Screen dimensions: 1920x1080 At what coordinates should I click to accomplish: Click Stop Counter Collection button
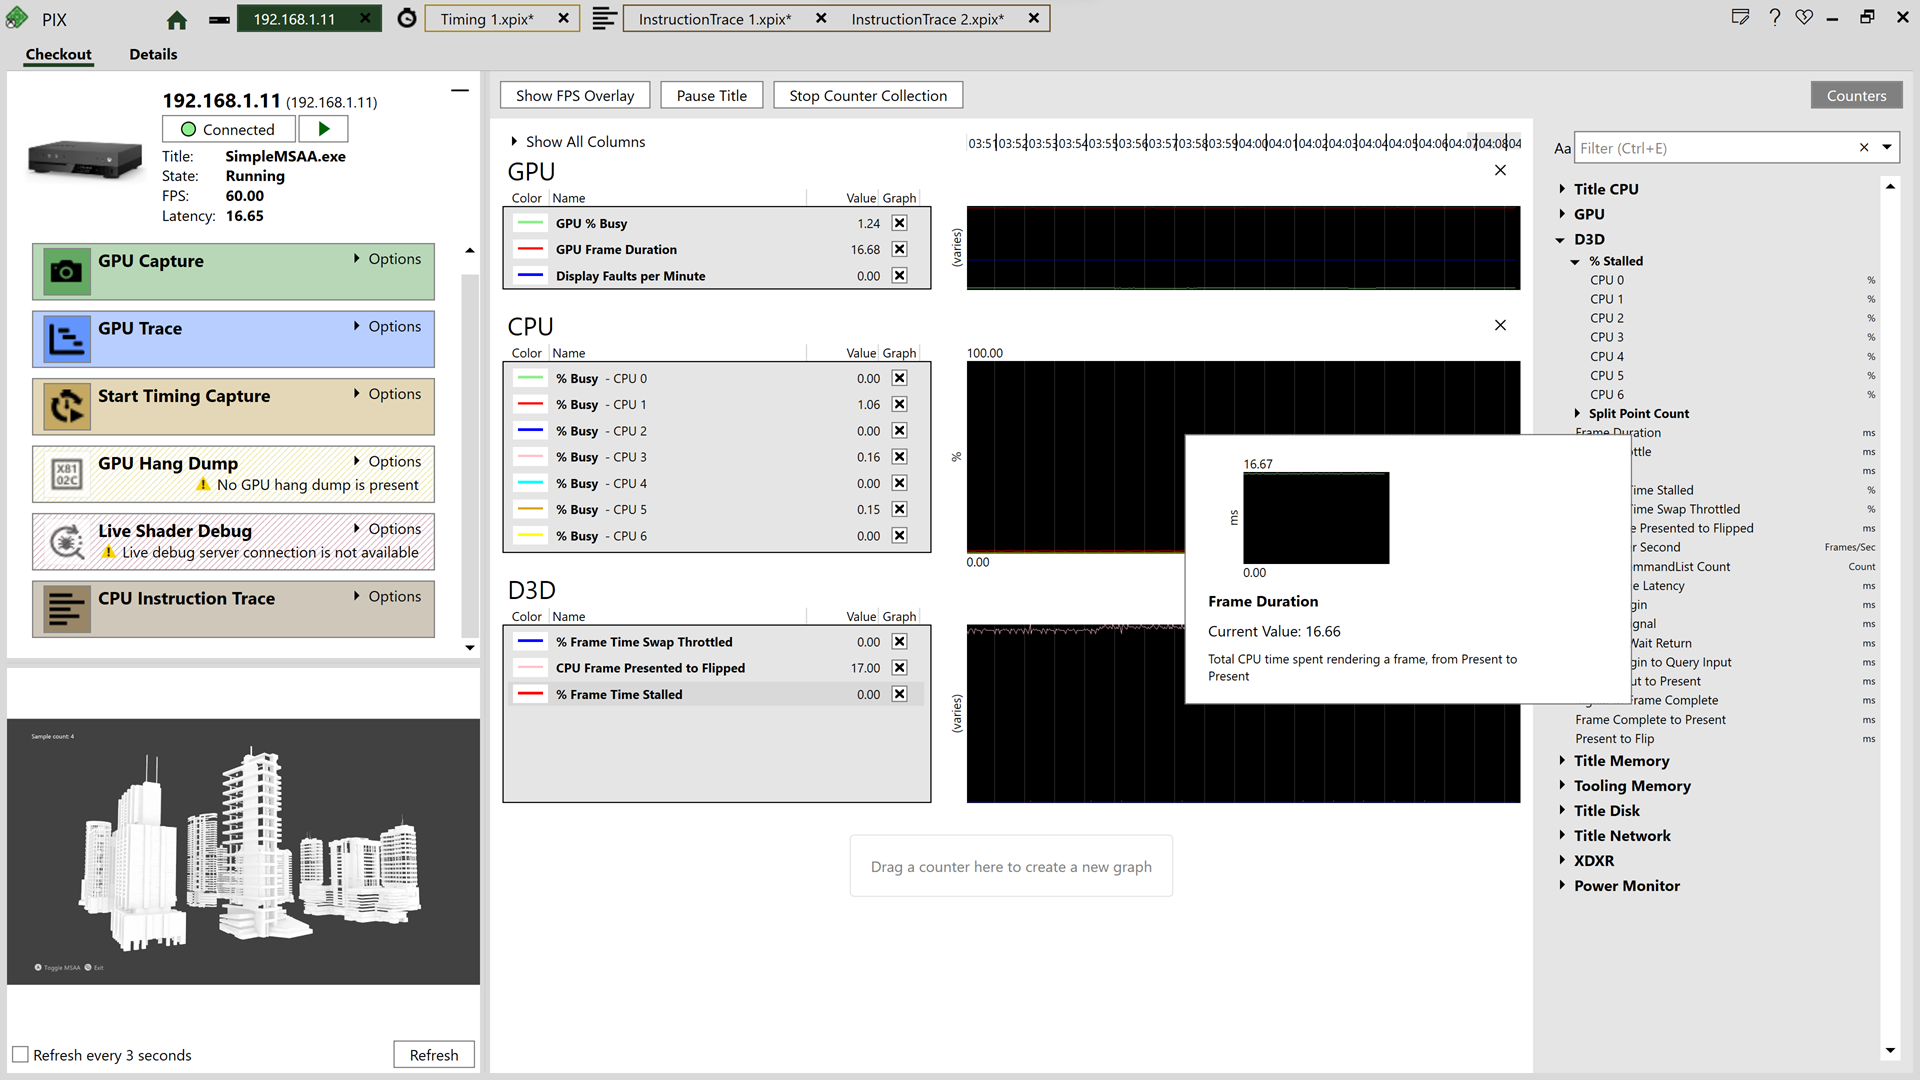(868, 95)
